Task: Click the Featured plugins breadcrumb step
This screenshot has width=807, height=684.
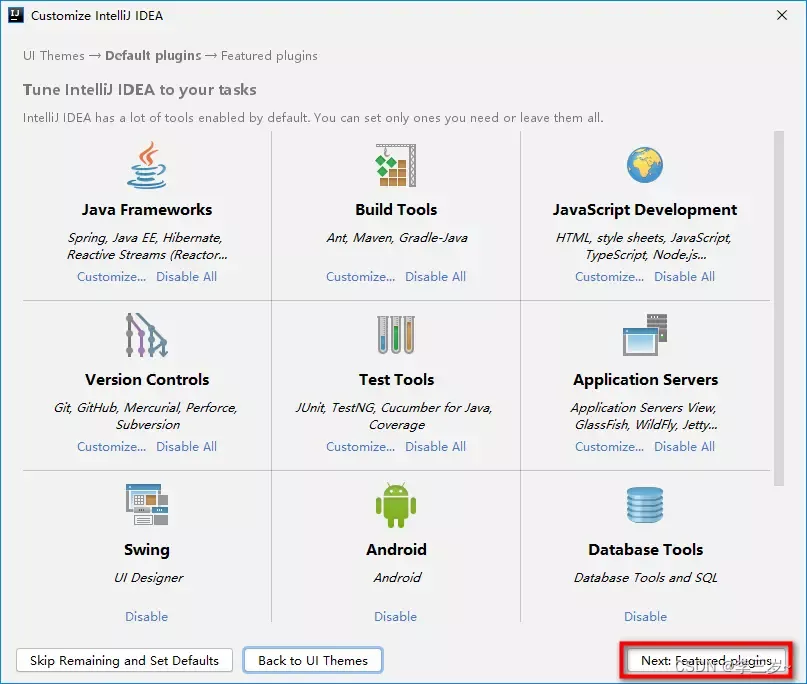Action: [269, 56]
